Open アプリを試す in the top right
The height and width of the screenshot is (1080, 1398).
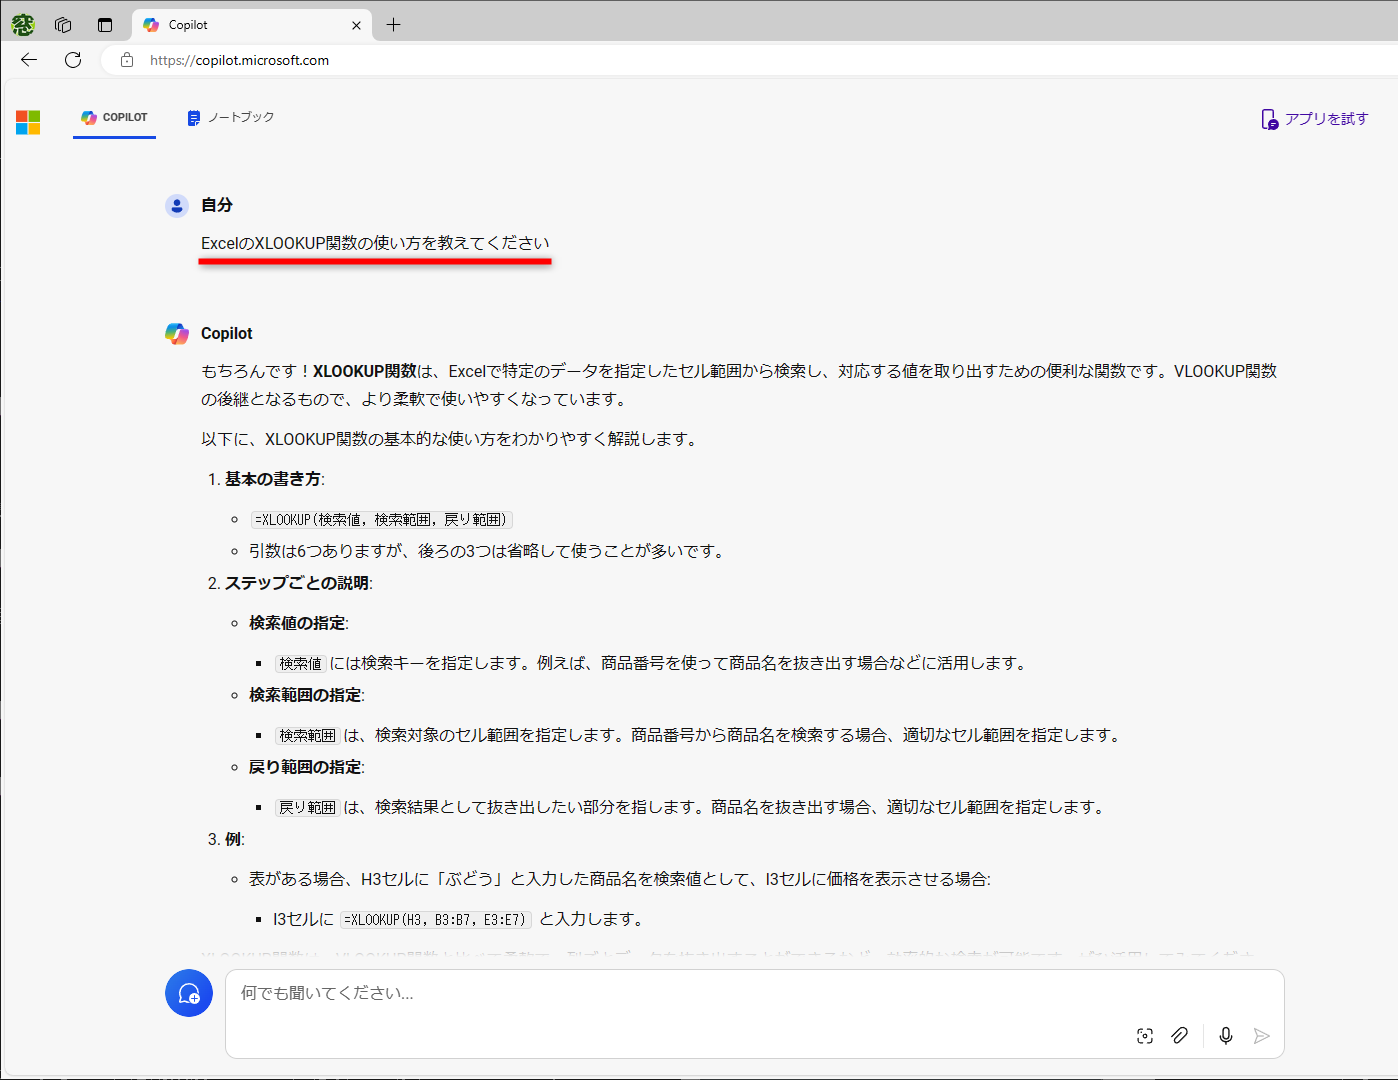(1315, 118)
